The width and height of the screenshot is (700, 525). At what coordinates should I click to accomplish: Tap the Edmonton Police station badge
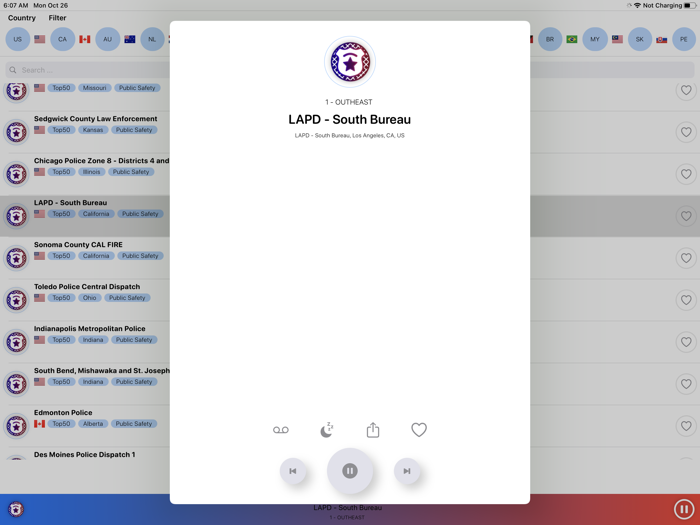point(17,426)
